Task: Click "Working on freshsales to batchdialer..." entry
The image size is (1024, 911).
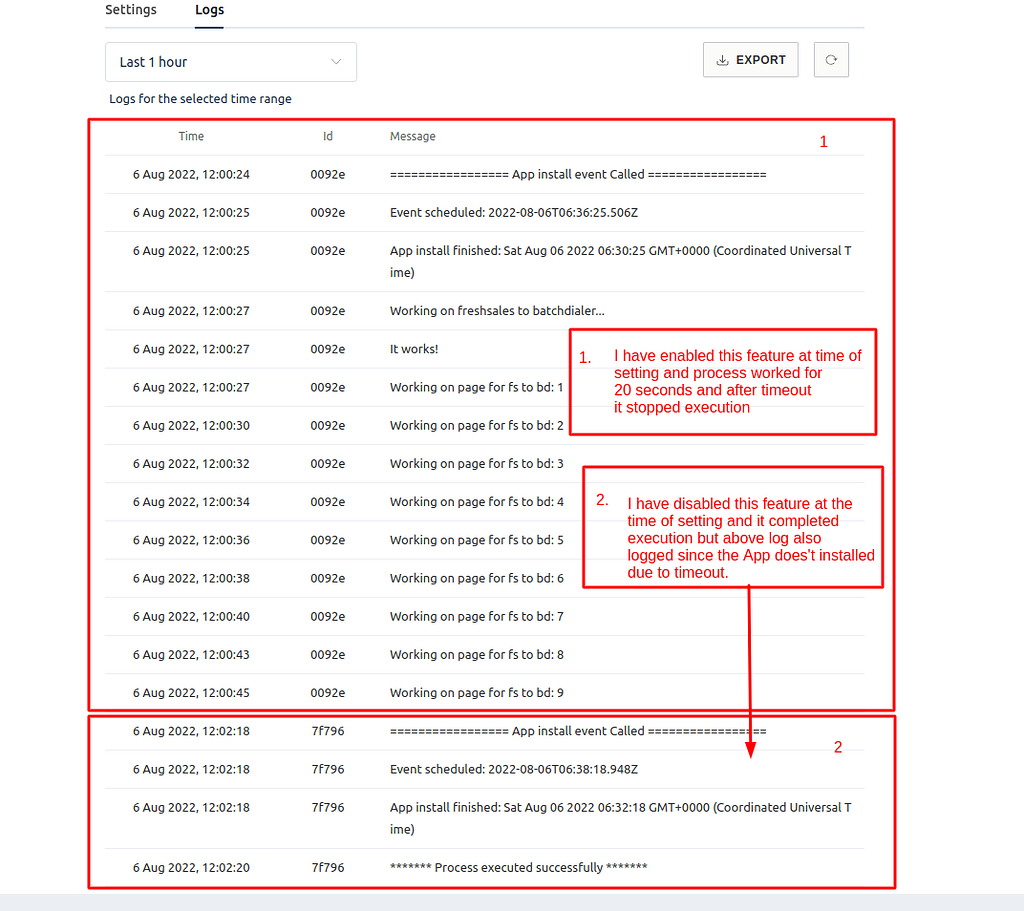Action: coord(497,311)
